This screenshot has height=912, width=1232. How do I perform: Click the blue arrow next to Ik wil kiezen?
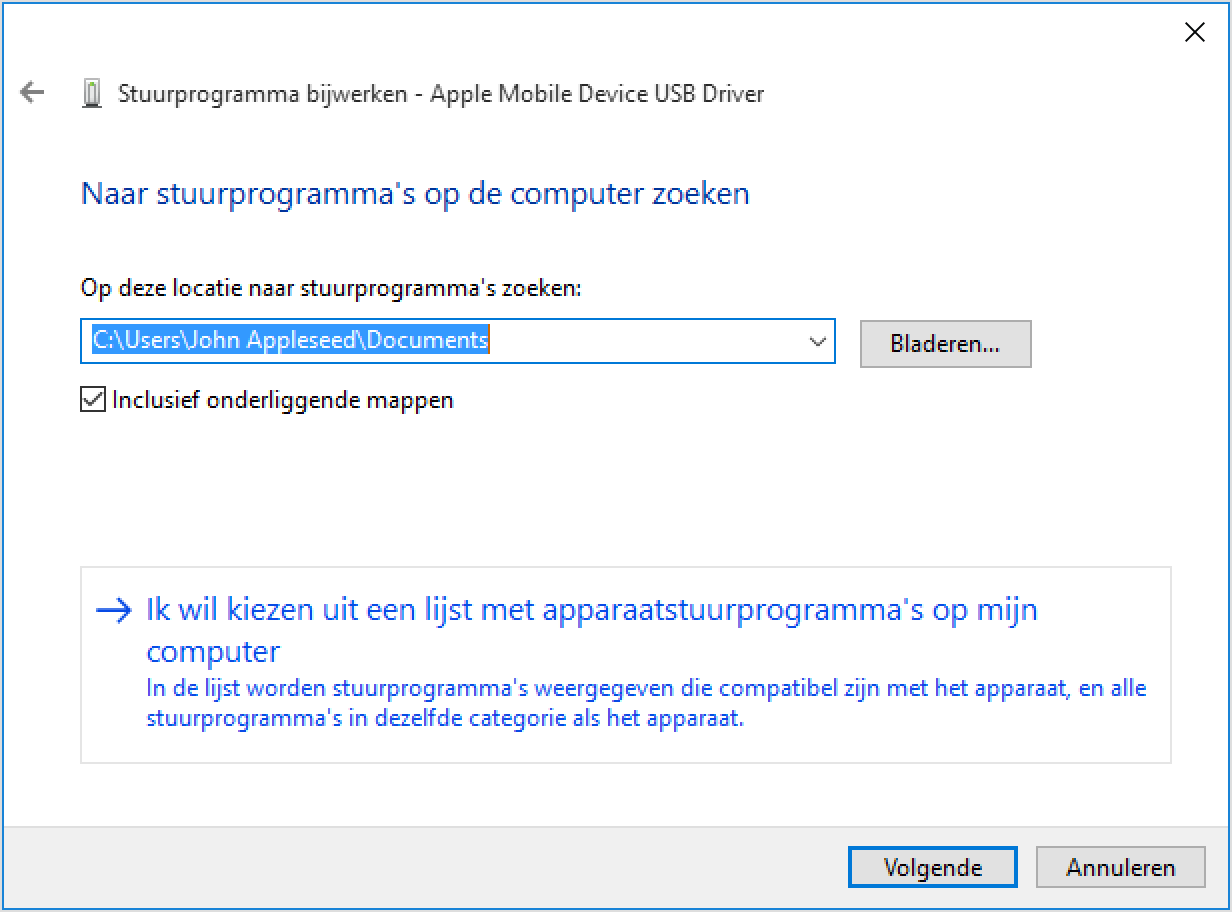point(114,611)
